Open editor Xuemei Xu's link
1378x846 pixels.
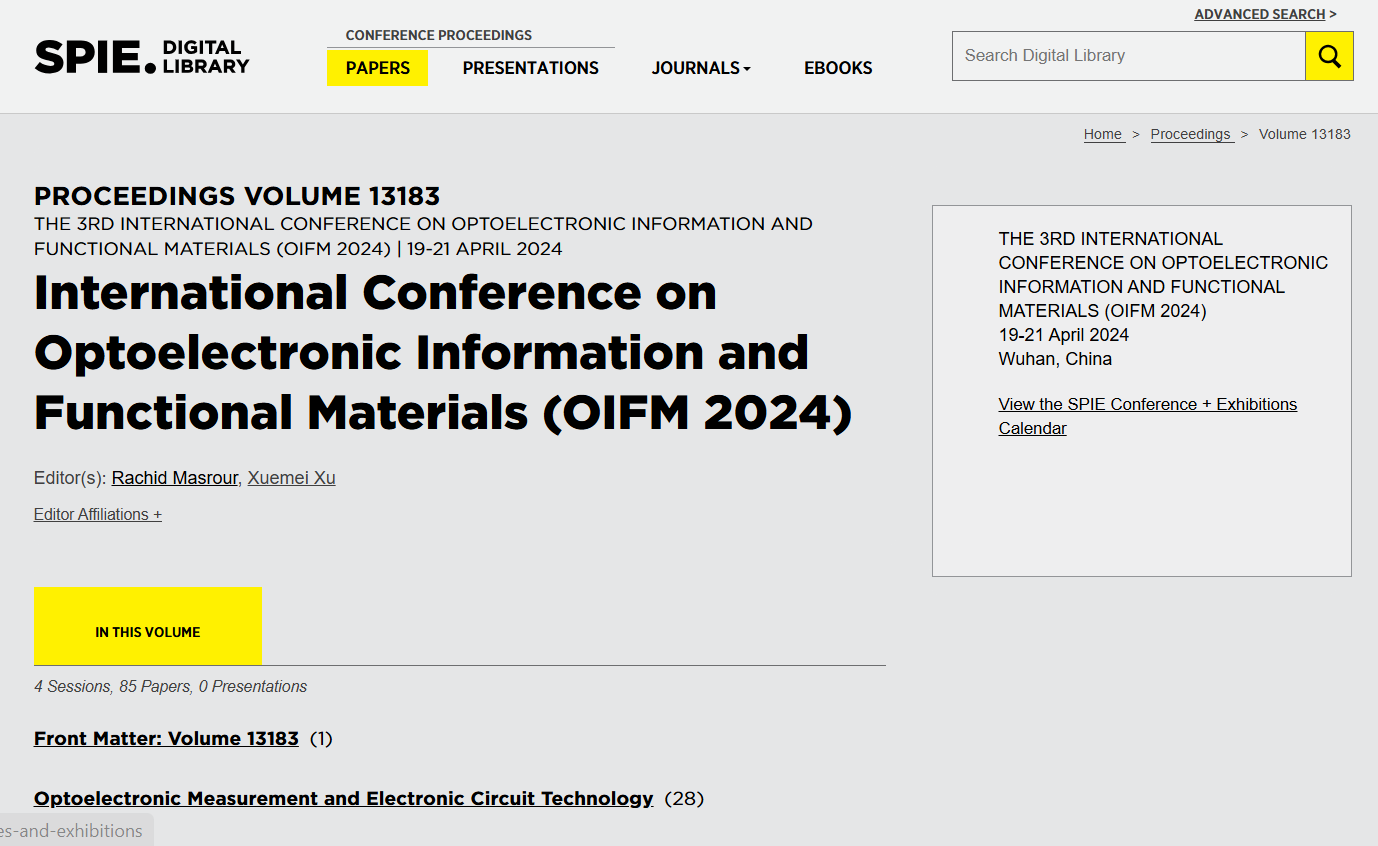point(291,478)
